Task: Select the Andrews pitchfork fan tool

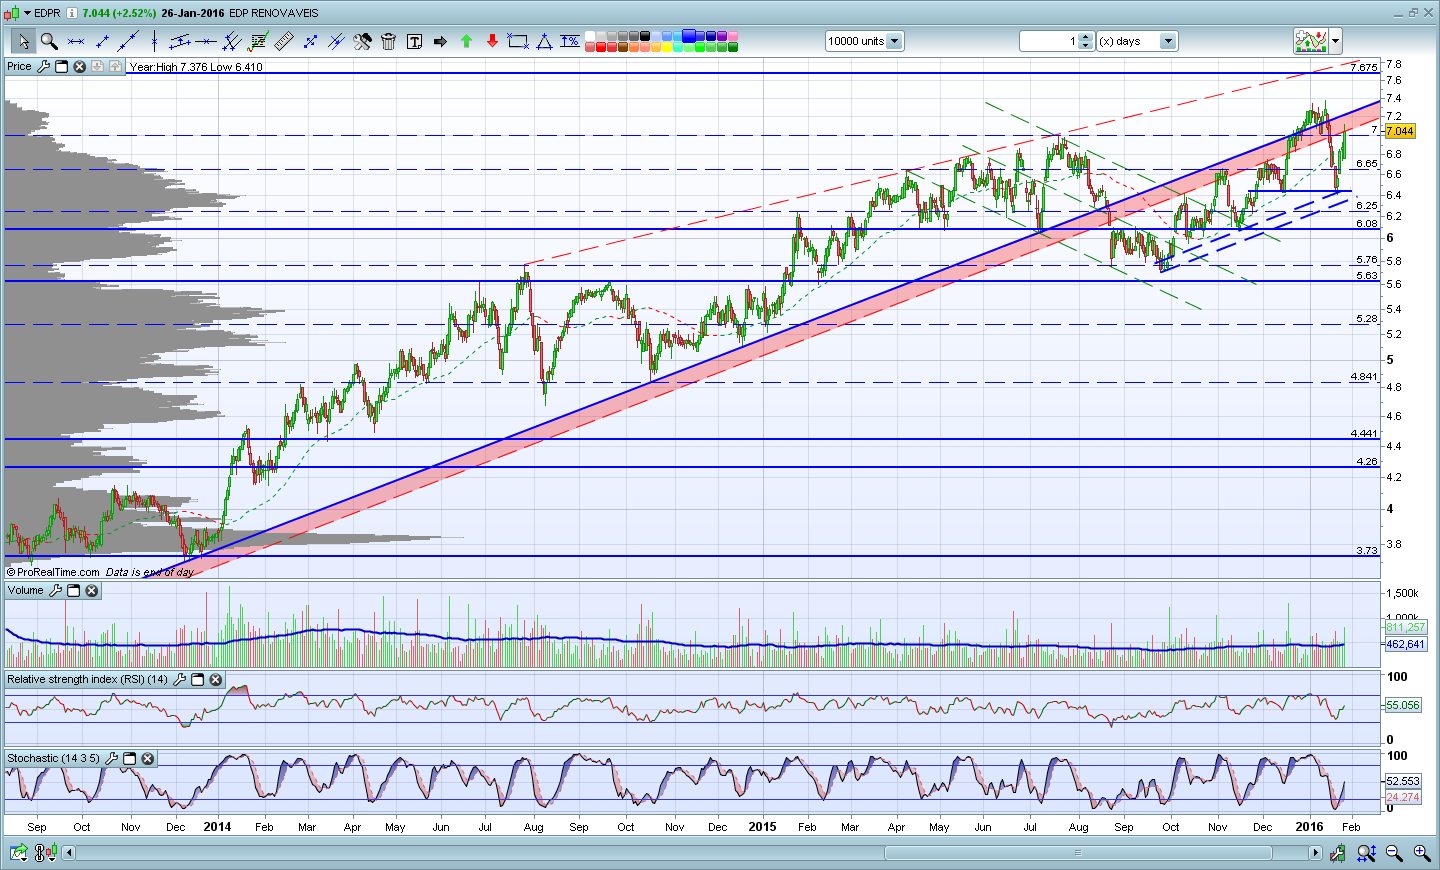Action: [x=232, y=41]
